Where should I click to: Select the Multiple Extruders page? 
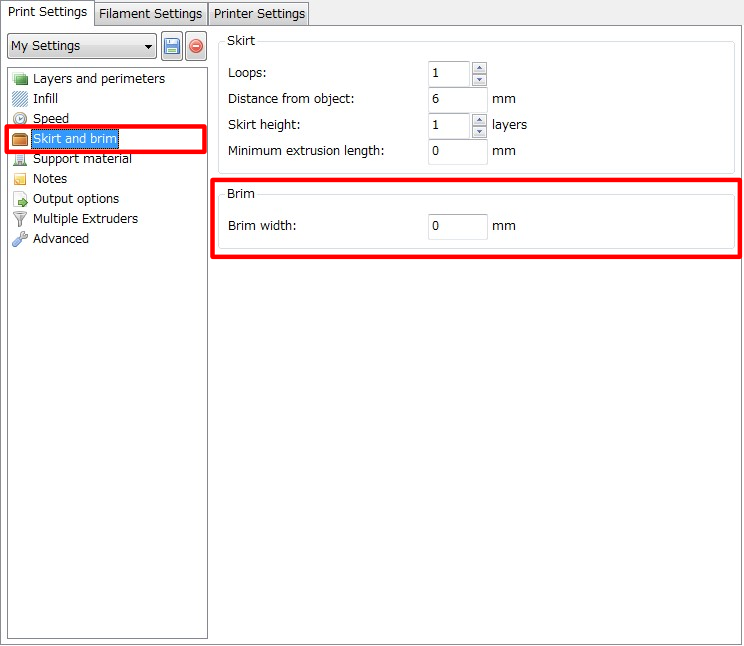[x=85, y=219]
